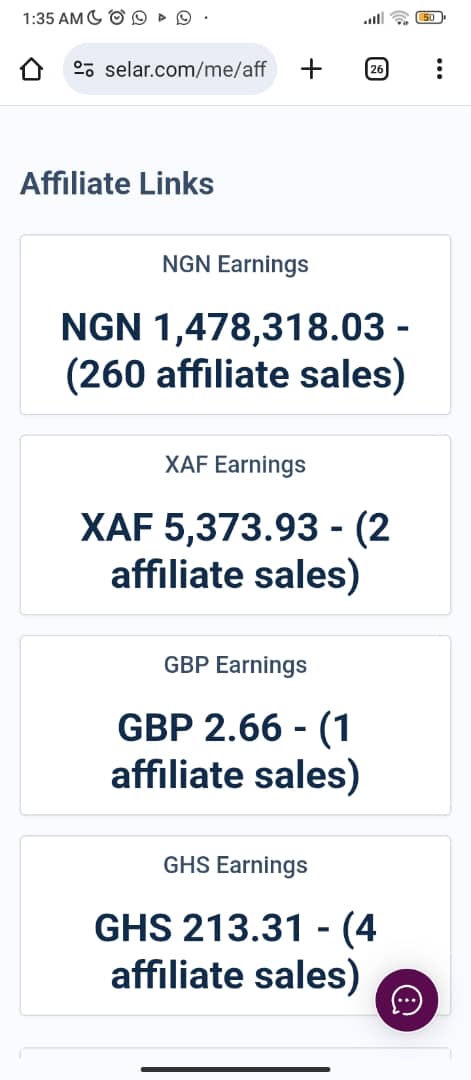This screenshot has width=471, height=1080.
Task: Open the browser three-dot menu
Action: click(439, 69)
